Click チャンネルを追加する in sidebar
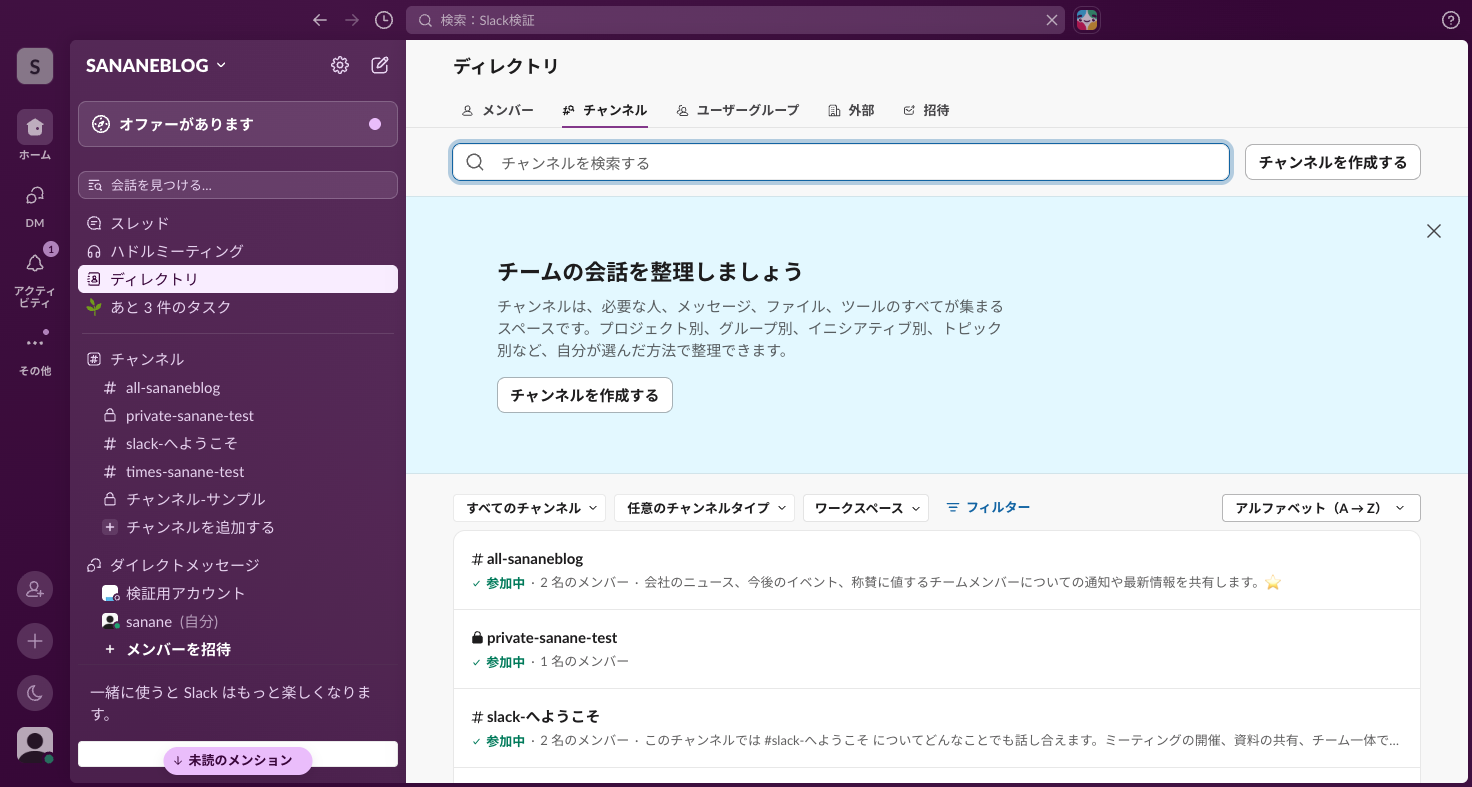Viewport: 1472px width, 787px height. pos(238,527)
